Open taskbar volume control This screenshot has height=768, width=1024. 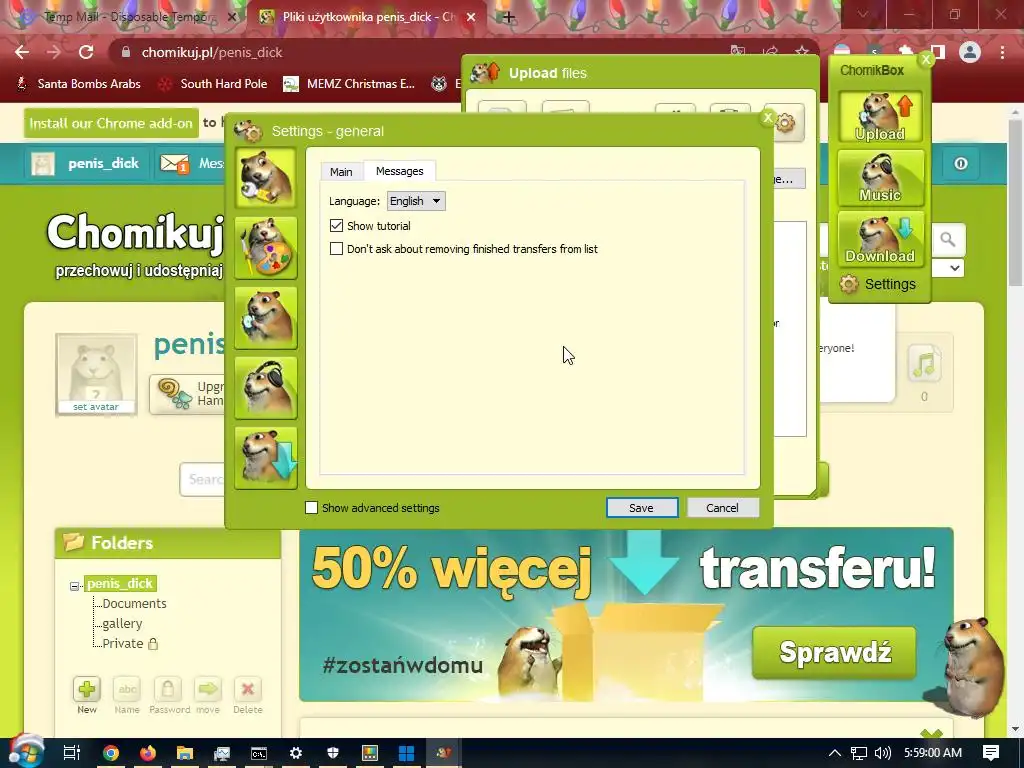883,753
